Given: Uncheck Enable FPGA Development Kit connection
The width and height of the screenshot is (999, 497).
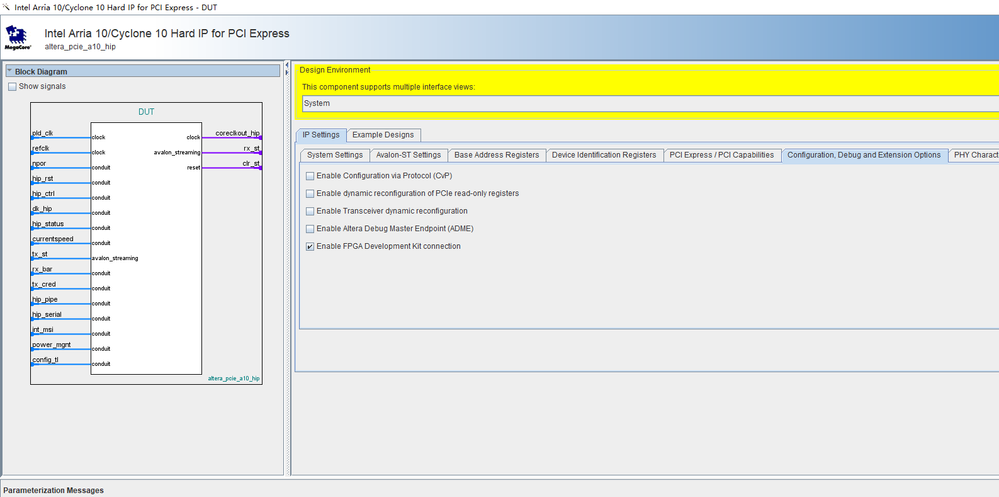Looking at the screenshot, I should [310, 247].
